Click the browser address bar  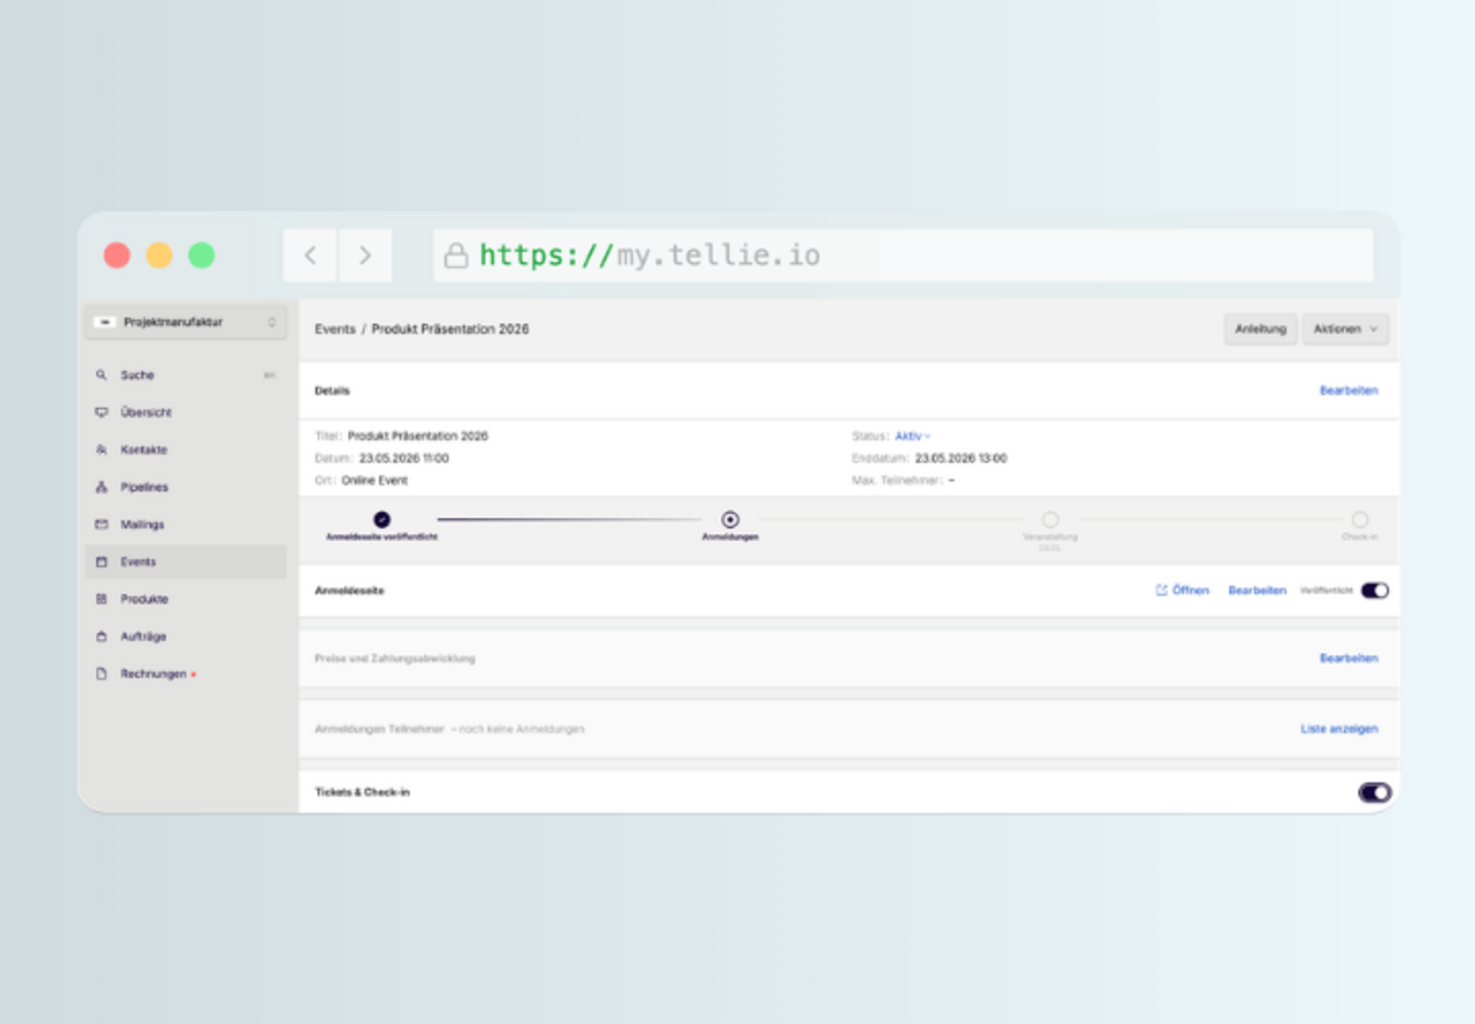[x=900, y=256]
